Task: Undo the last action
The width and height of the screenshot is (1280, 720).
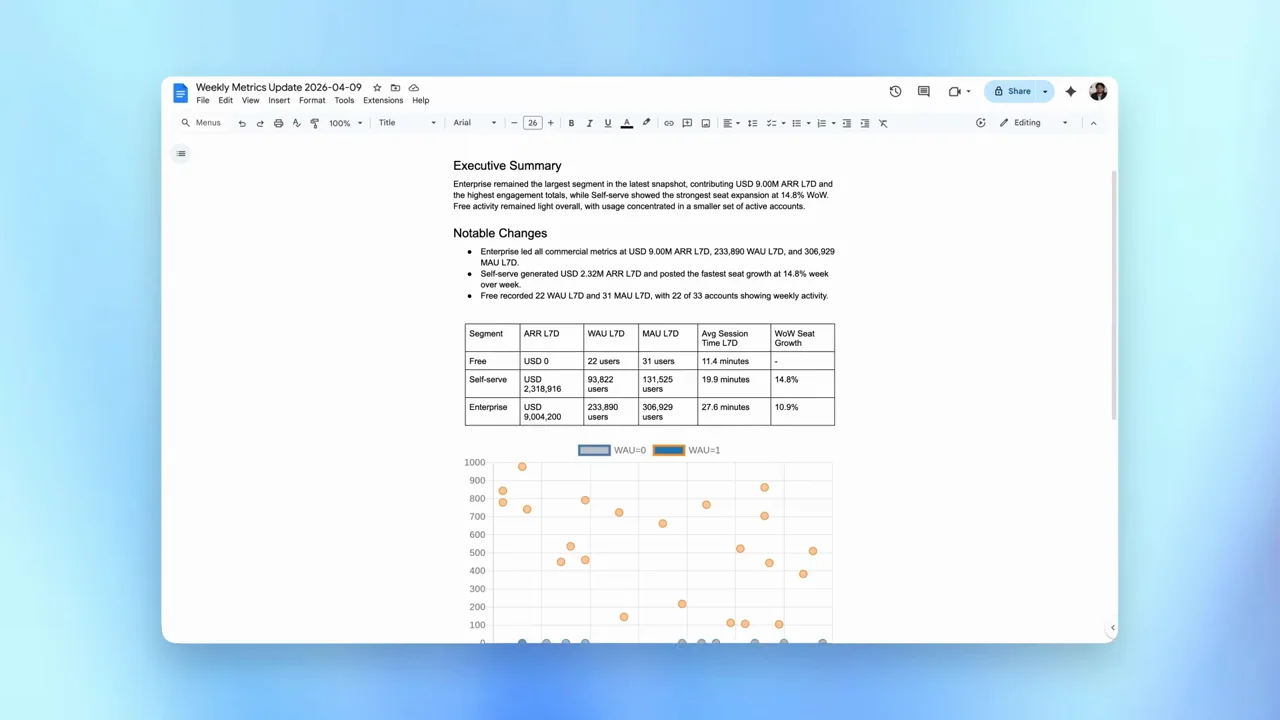Action: [242, 123]
